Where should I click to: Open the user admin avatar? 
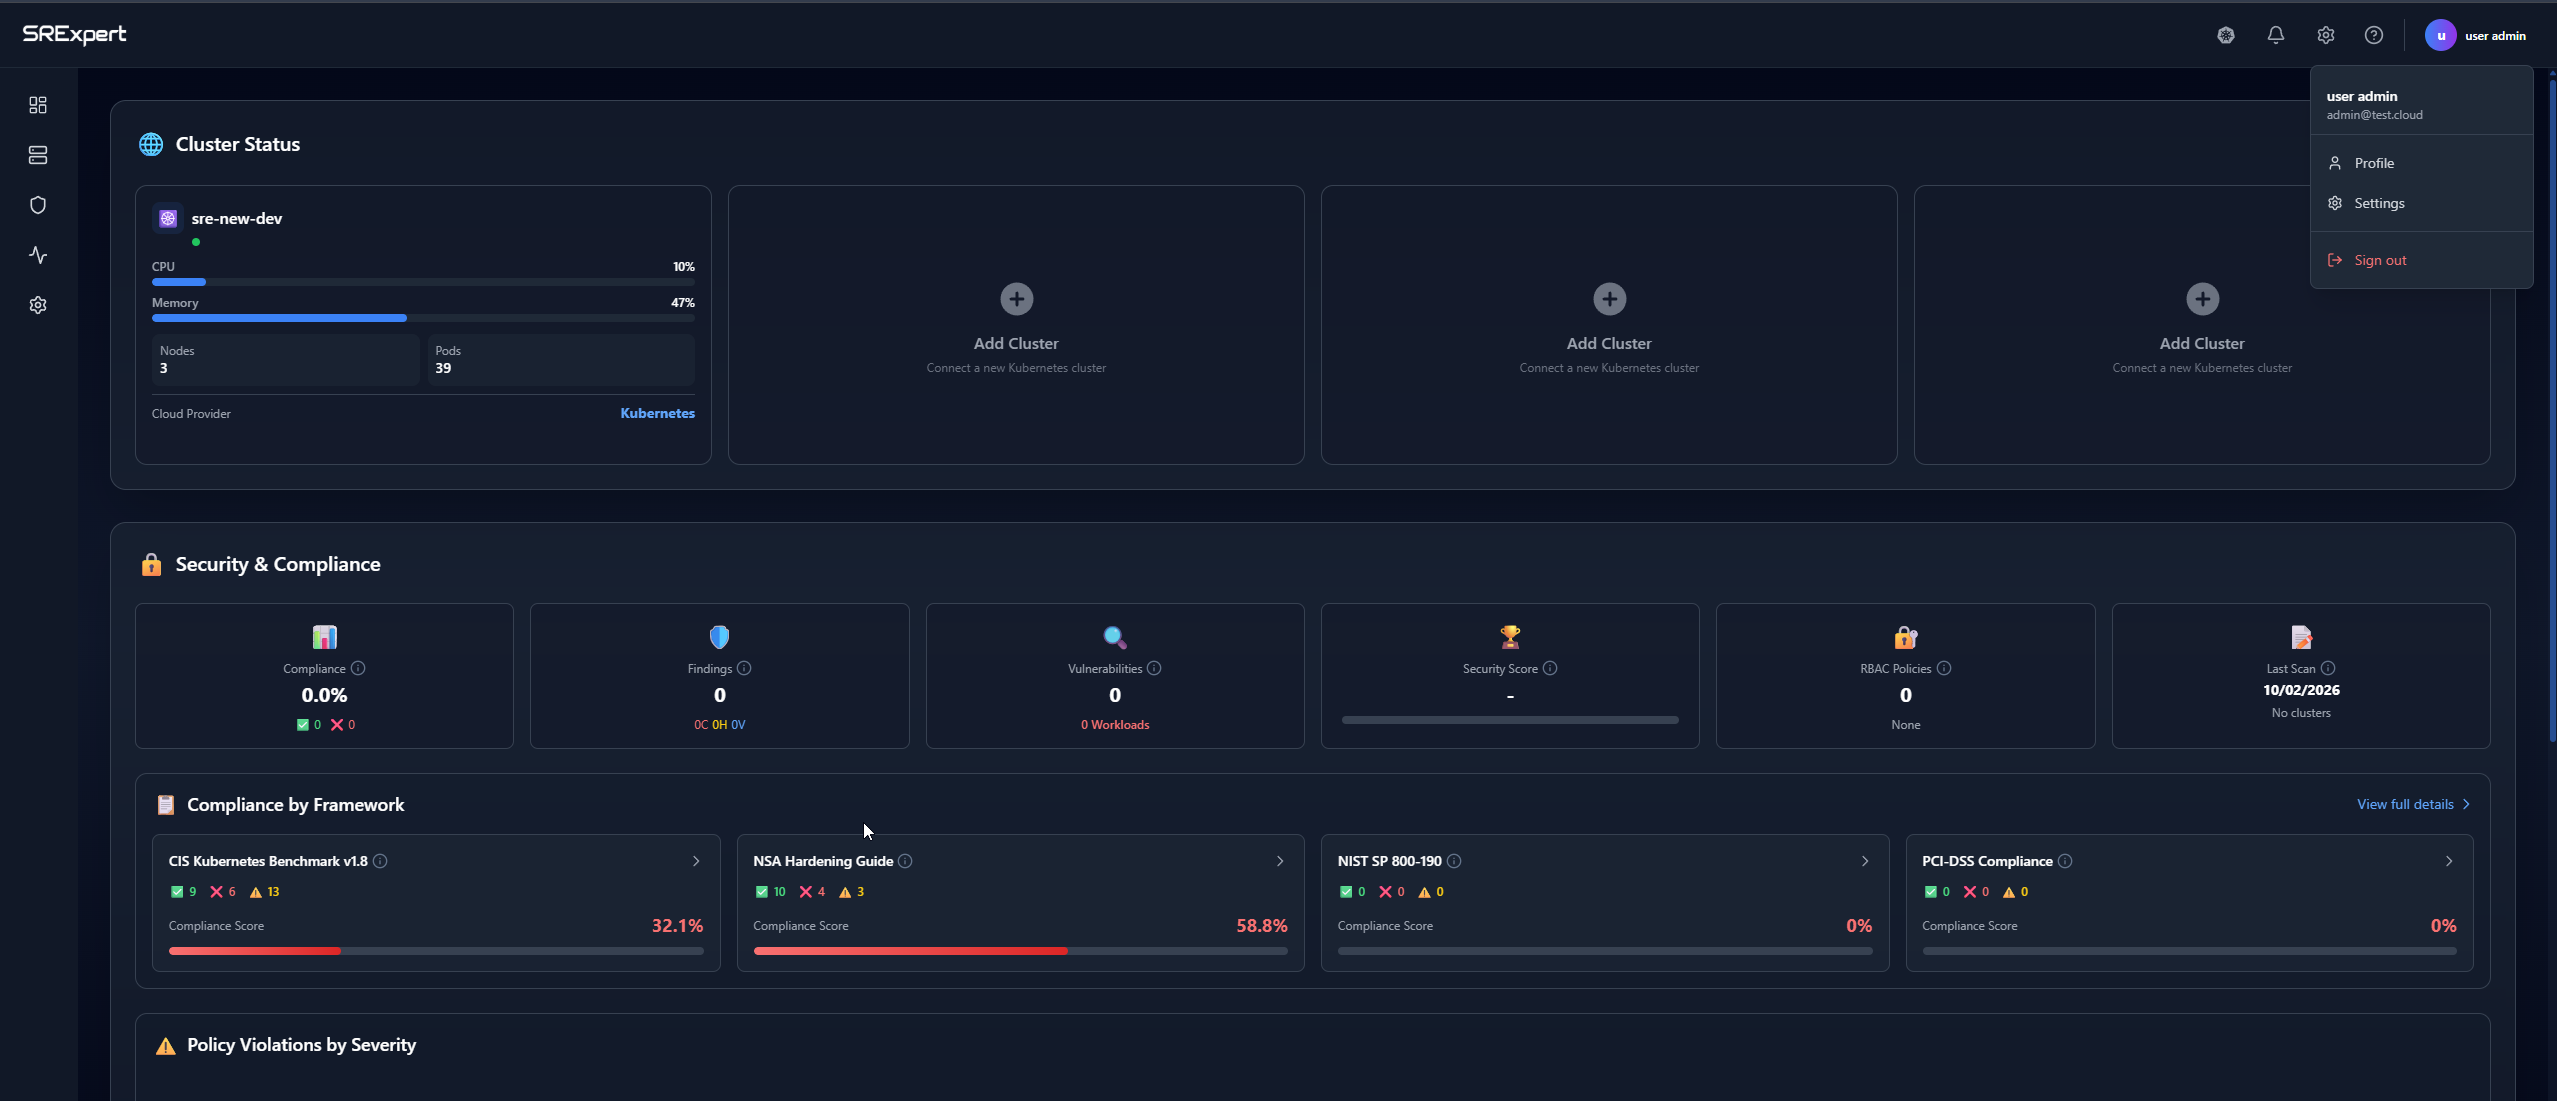click(x=2440, y=34)
